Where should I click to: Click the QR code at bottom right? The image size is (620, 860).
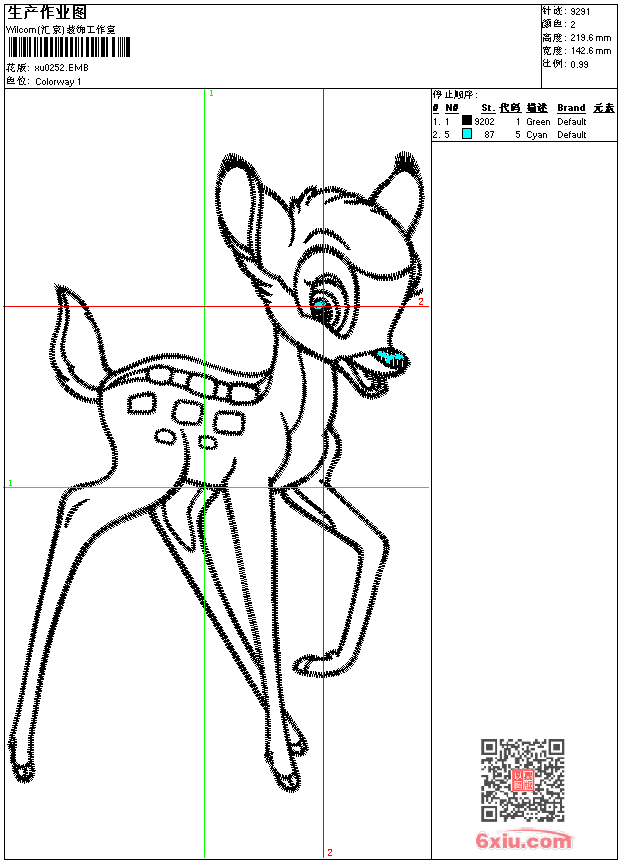coord(522,780)
